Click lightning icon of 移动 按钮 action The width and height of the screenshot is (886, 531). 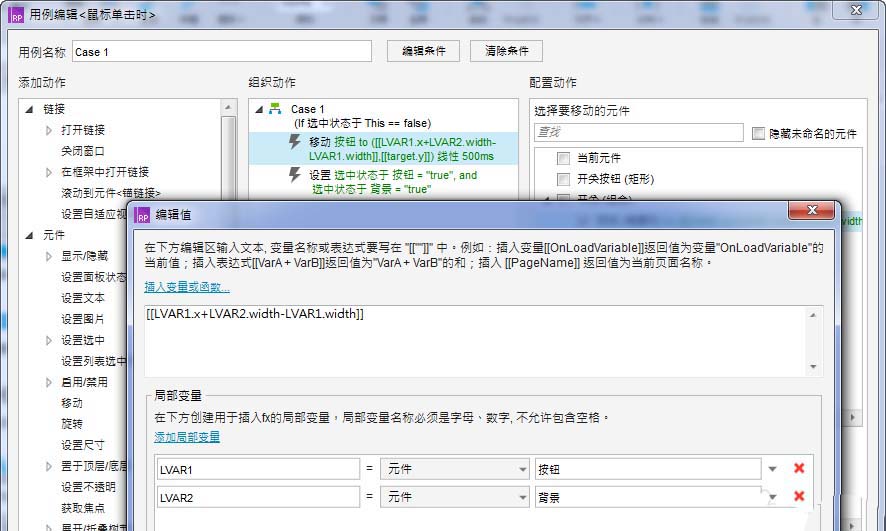(295, 142)
